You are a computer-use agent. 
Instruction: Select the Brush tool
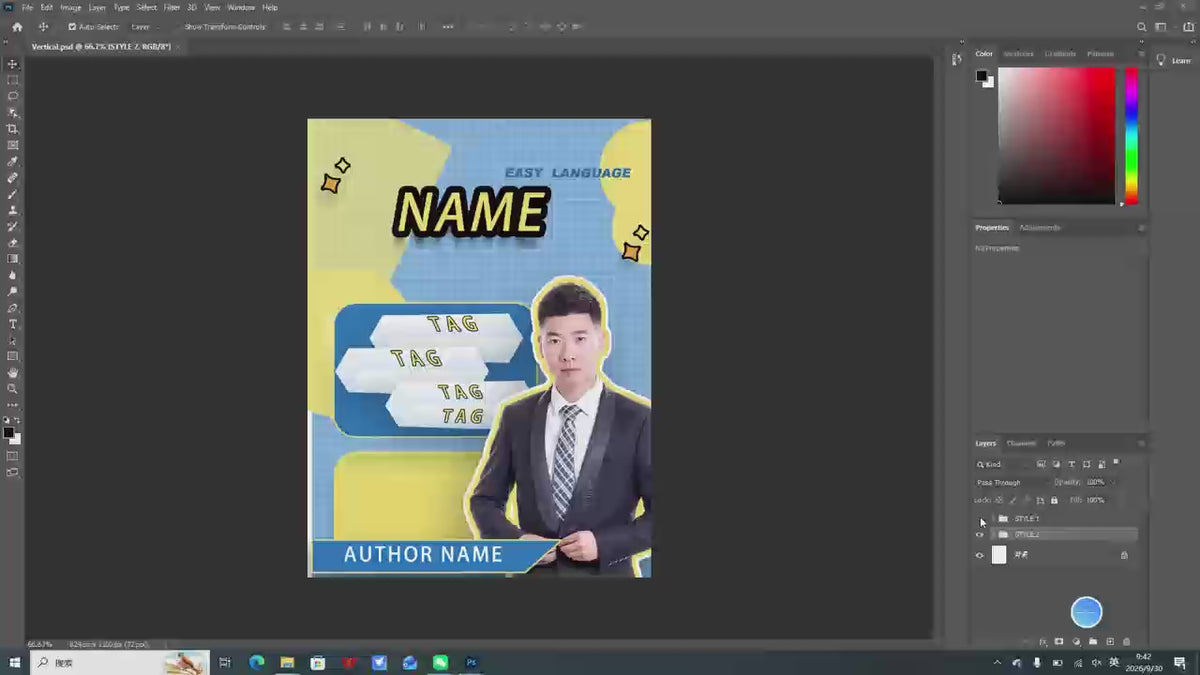[x=12, y=194]
